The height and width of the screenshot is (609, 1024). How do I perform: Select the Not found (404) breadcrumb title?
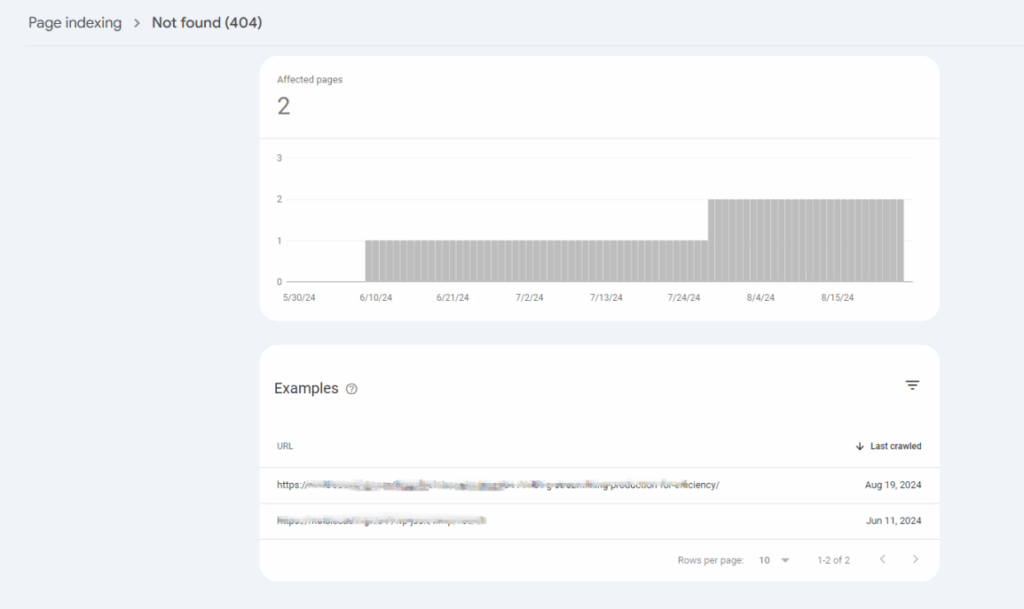[206, 23]
